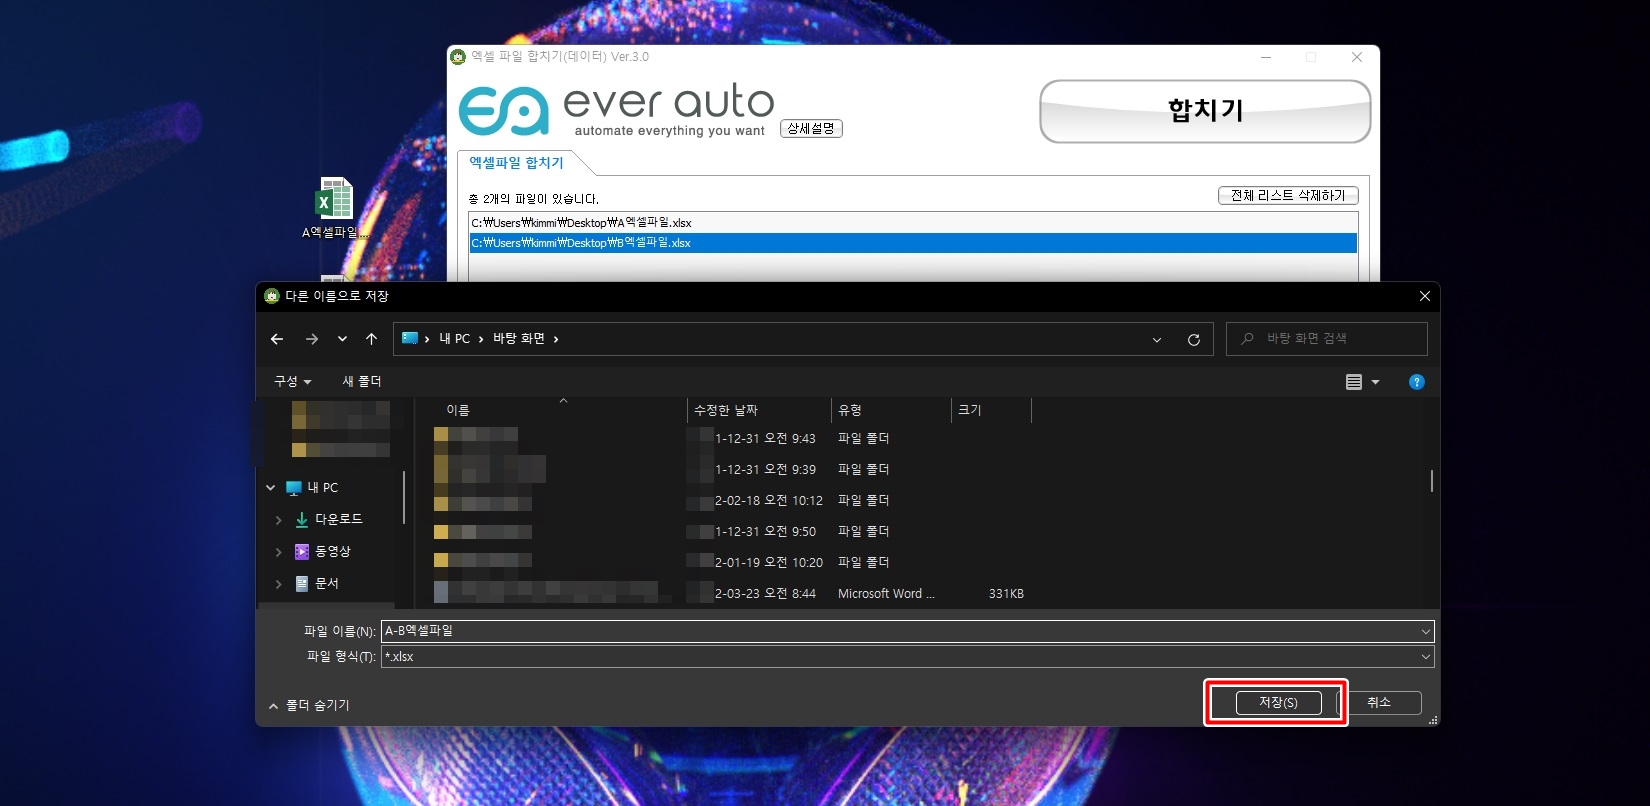Minimize the 엑셀 파일 합치기 window

tap(1266, 58)
